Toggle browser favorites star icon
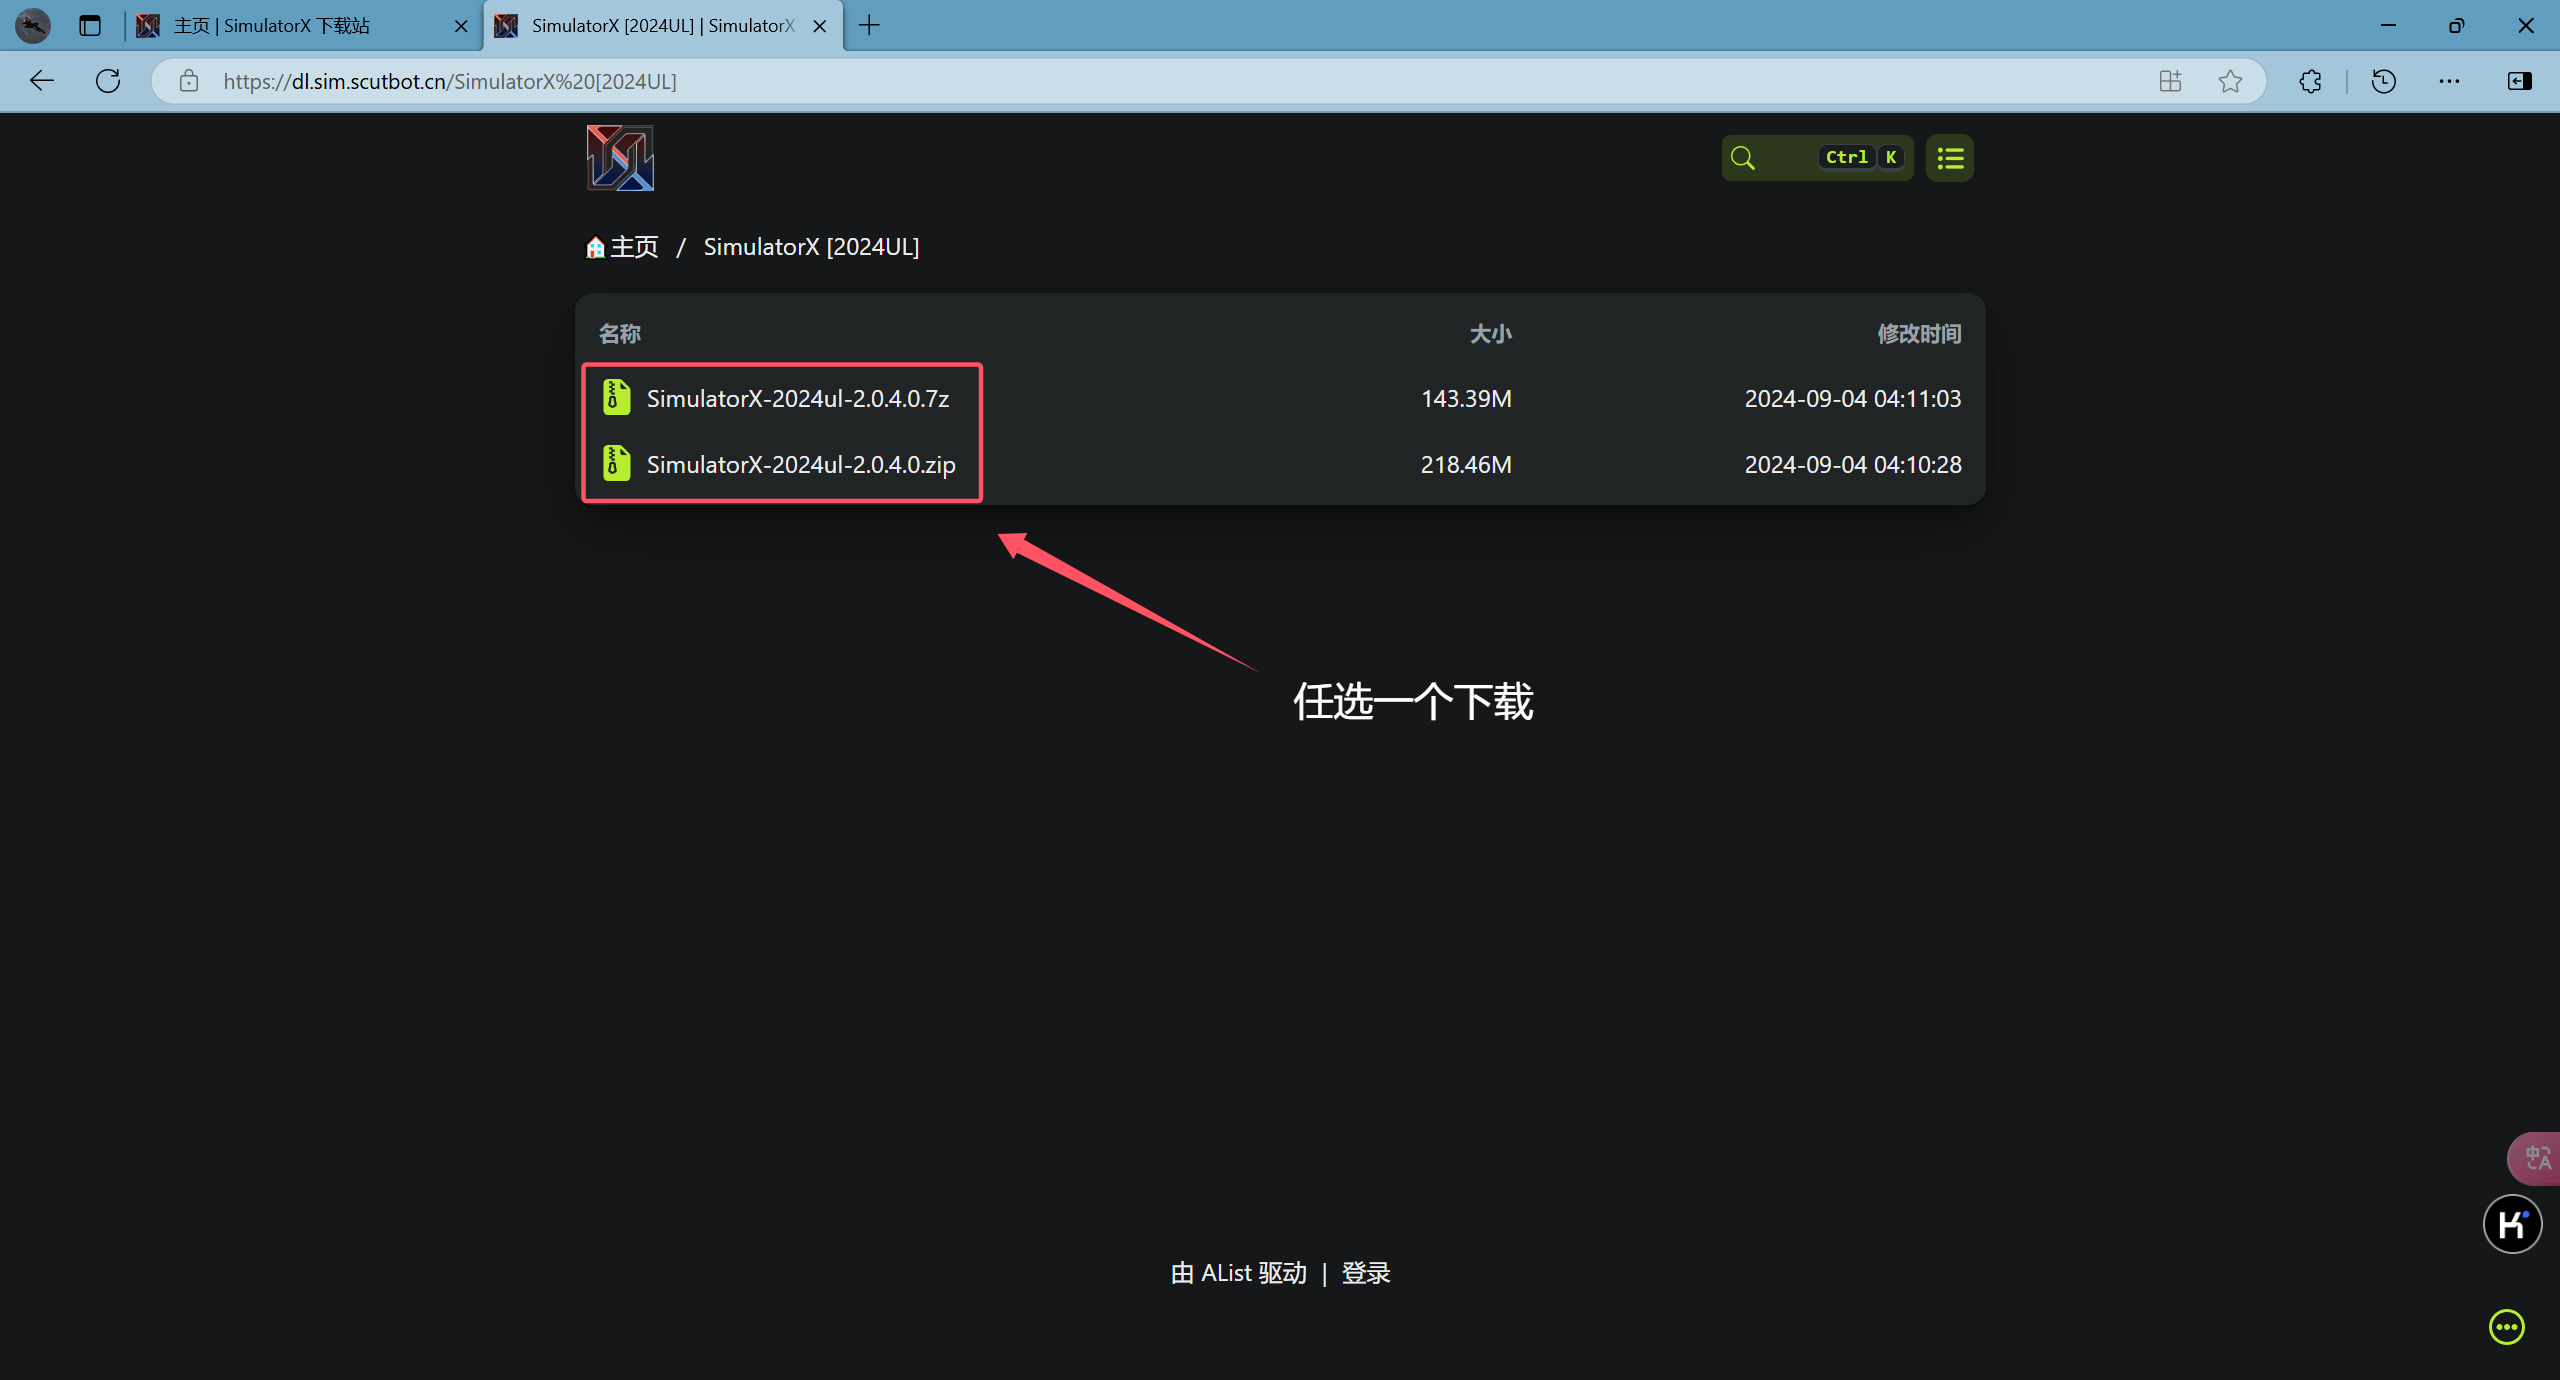 pos(2230,80)
